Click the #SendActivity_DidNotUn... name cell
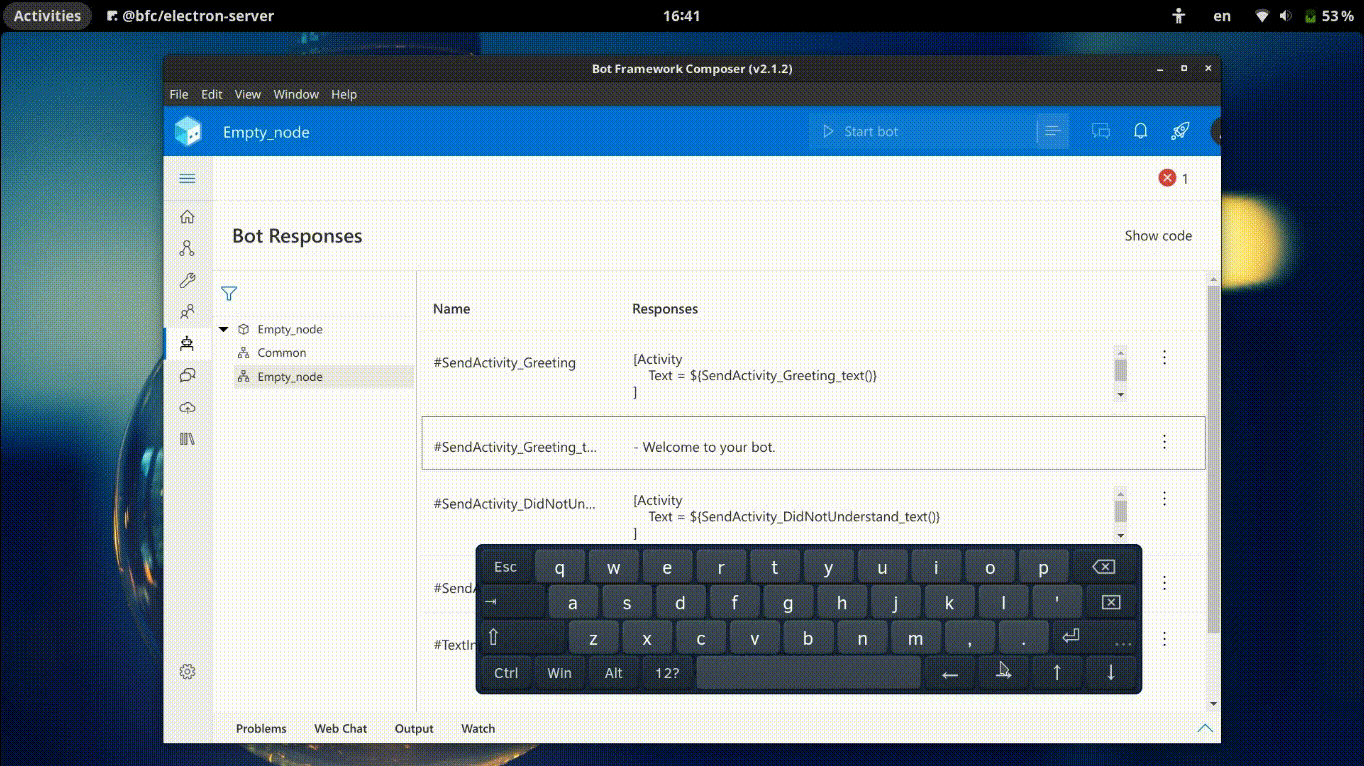1364x766 pixels. point(514,504)
